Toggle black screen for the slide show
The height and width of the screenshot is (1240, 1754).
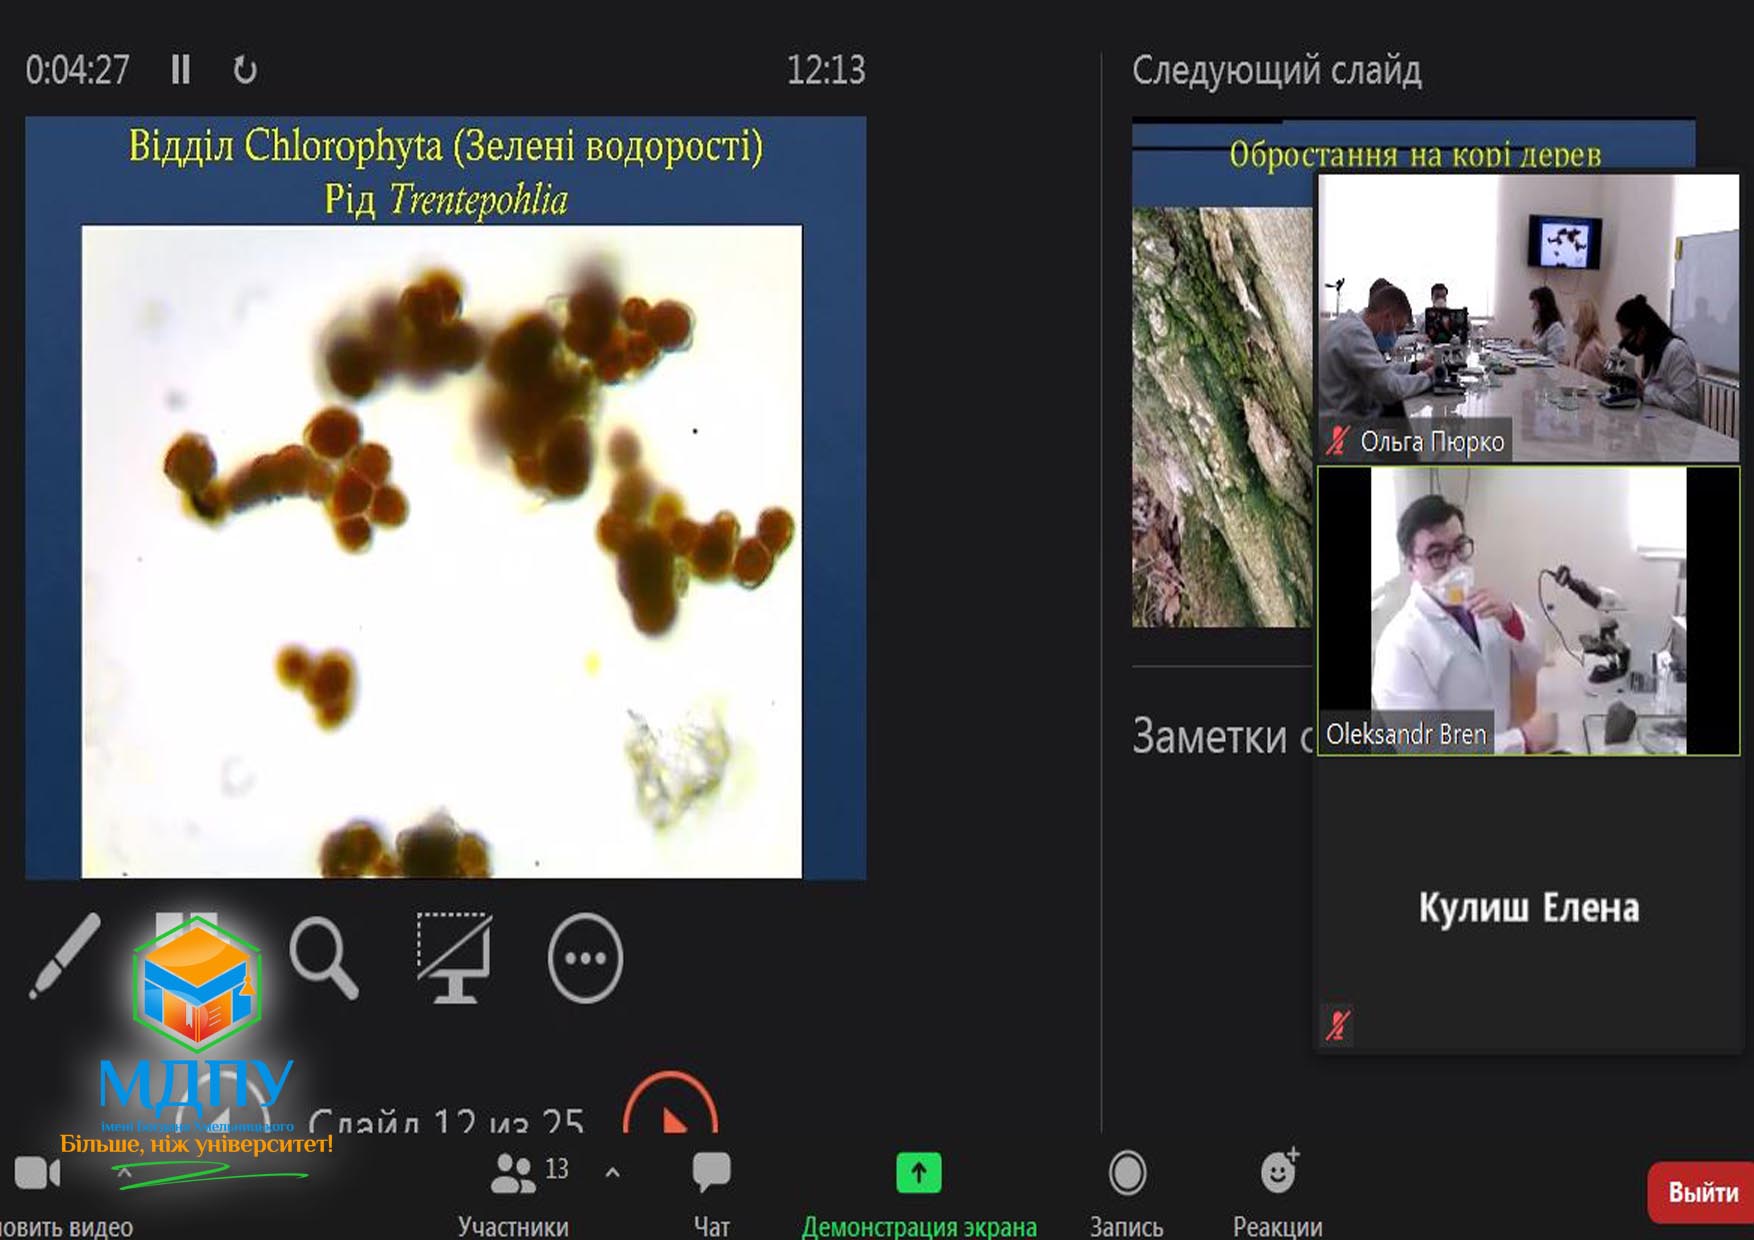tap(454, 957)
